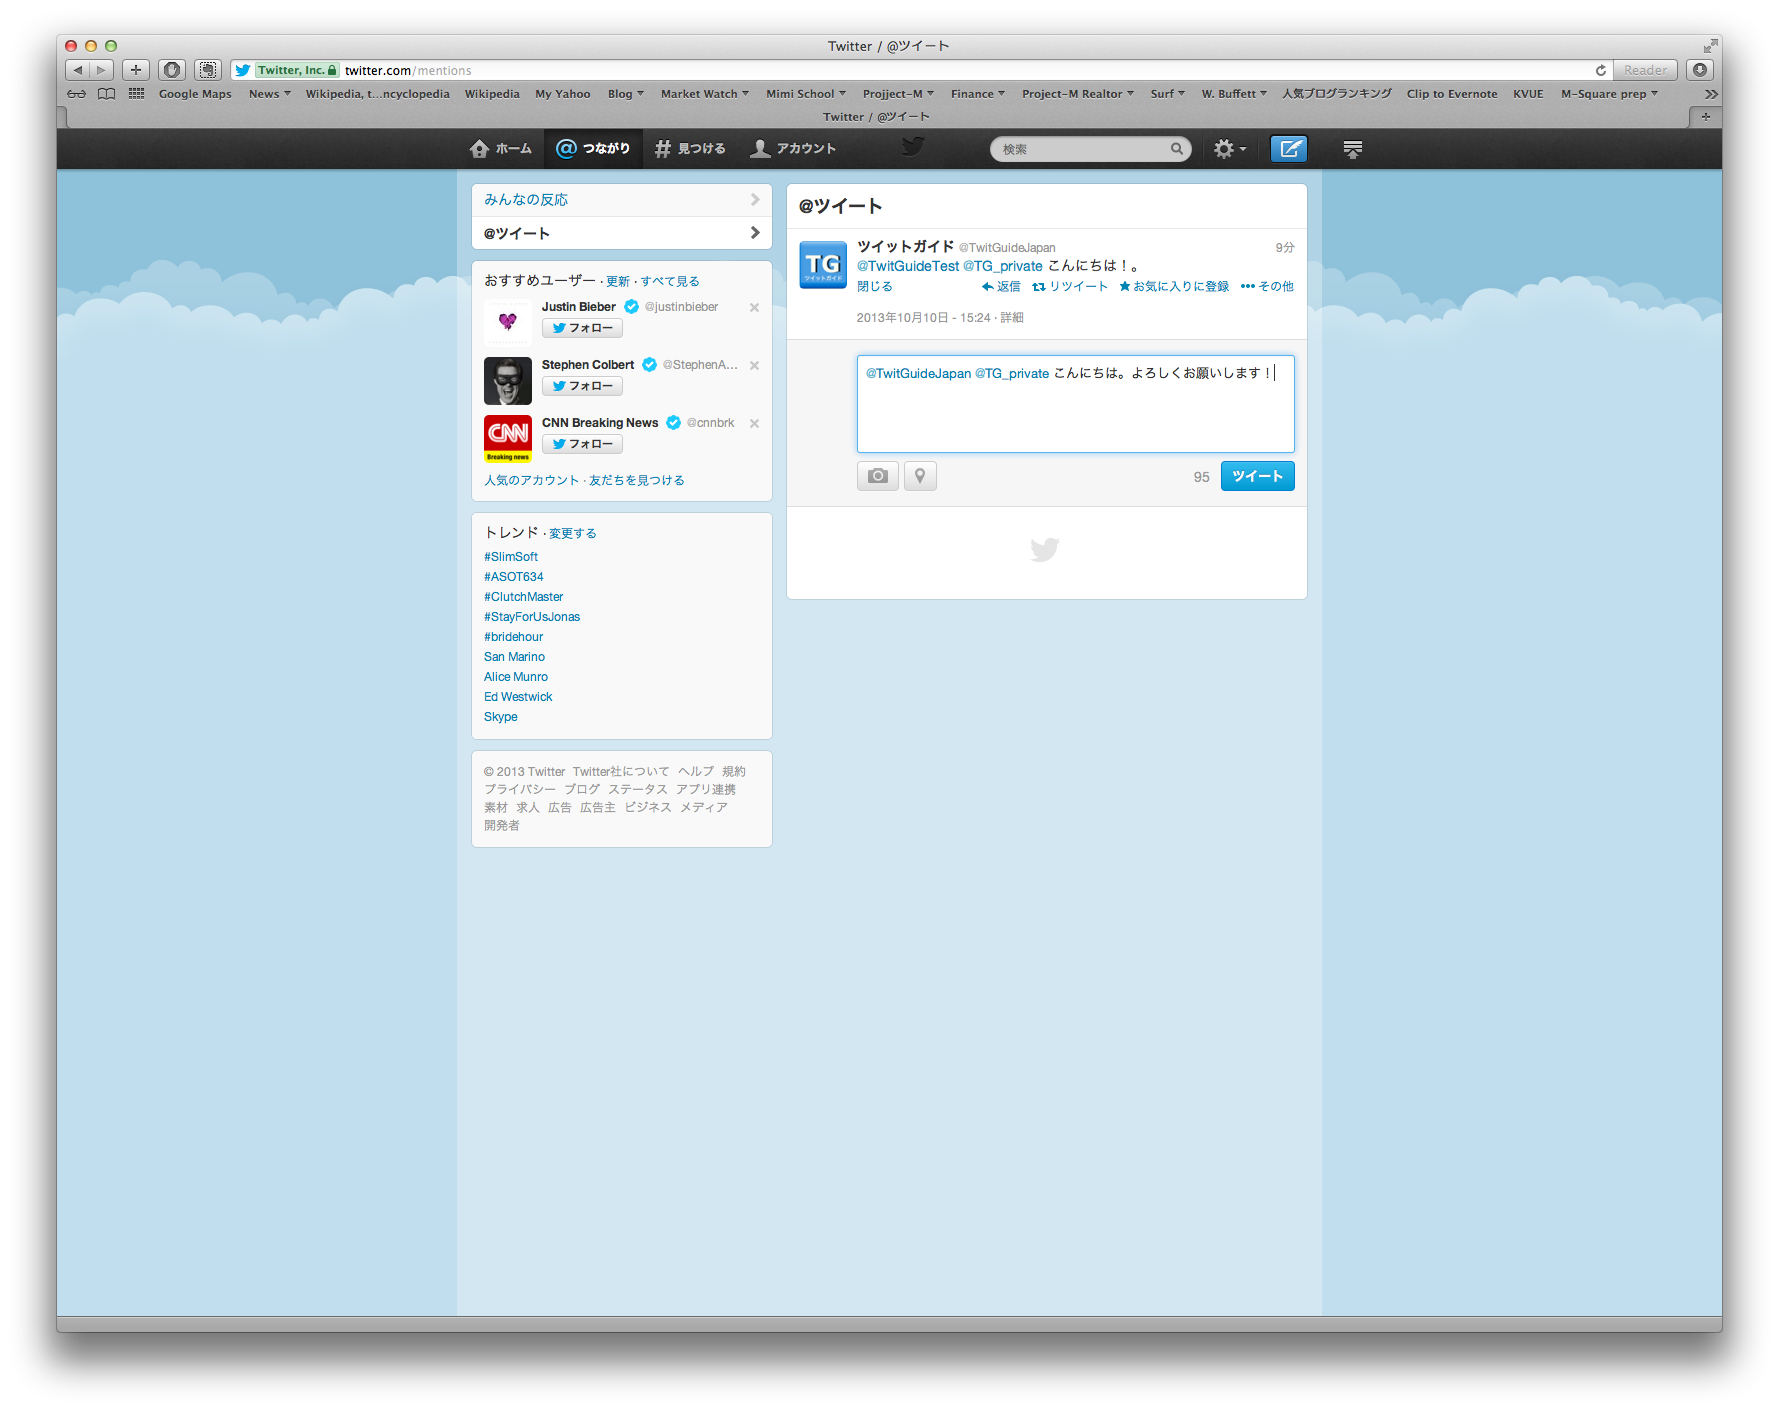Open Finance bookmarks dropdown
Image resolution: width=1779 pixels, height=1411 pixels.
(x=977, y=94)
